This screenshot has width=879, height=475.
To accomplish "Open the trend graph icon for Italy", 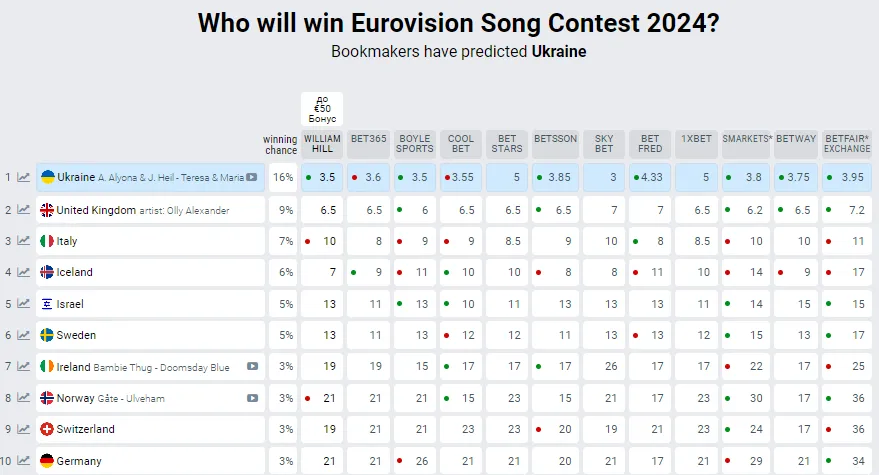I will (23, 241).
